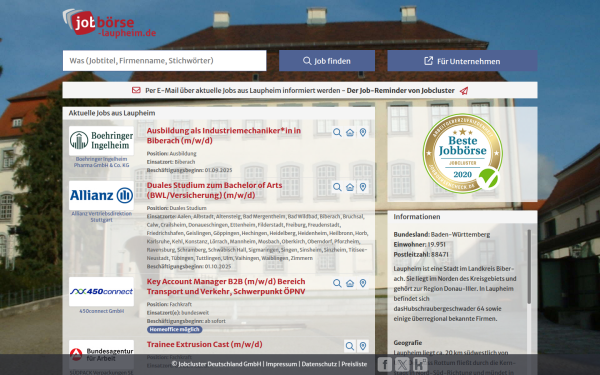Click Einsatzort: Biberach text
This screenshot has height=375, width=600.
pyautogui.click(x=171, y=162)
